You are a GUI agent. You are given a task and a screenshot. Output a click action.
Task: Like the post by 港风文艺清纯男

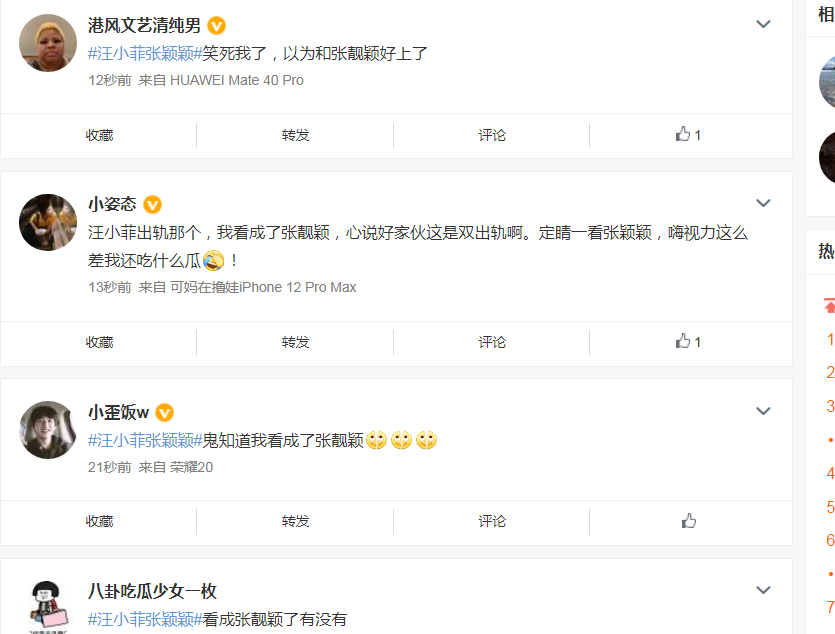(x=687, y=135)
